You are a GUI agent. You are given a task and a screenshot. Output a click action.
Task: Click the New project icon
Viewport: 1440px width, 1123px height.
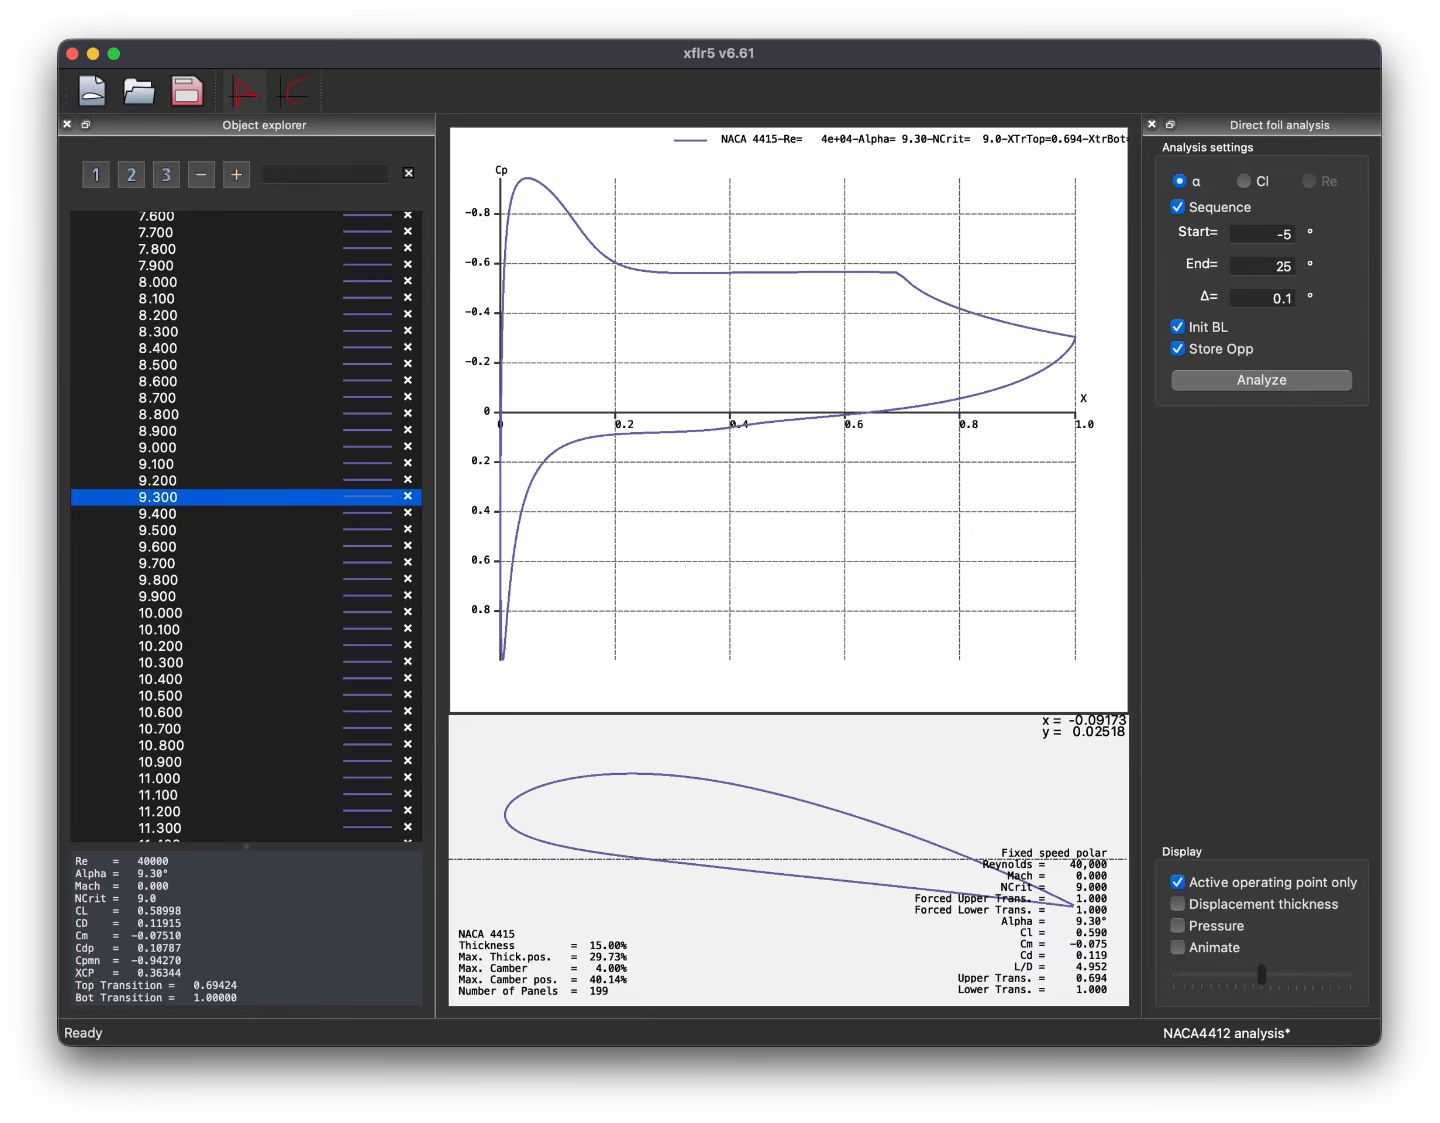coord(92,92)
